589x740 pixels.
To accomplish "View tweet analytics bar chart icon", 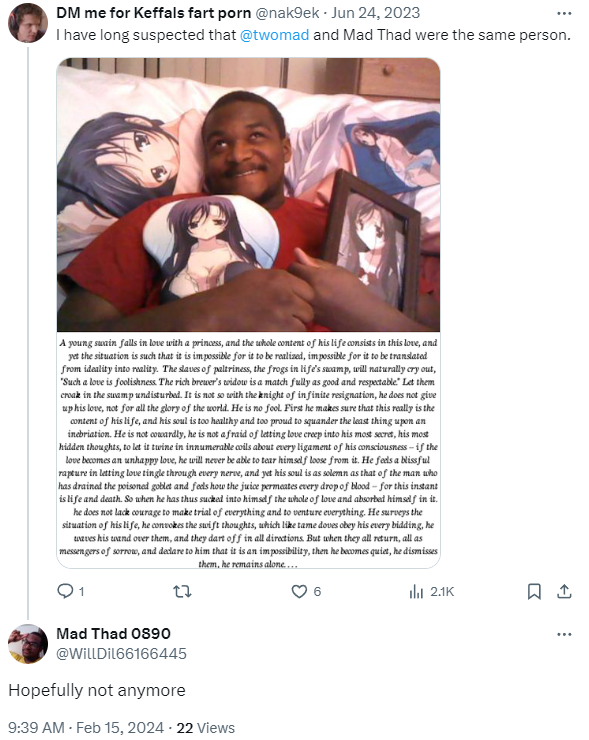I will (416, 591).
